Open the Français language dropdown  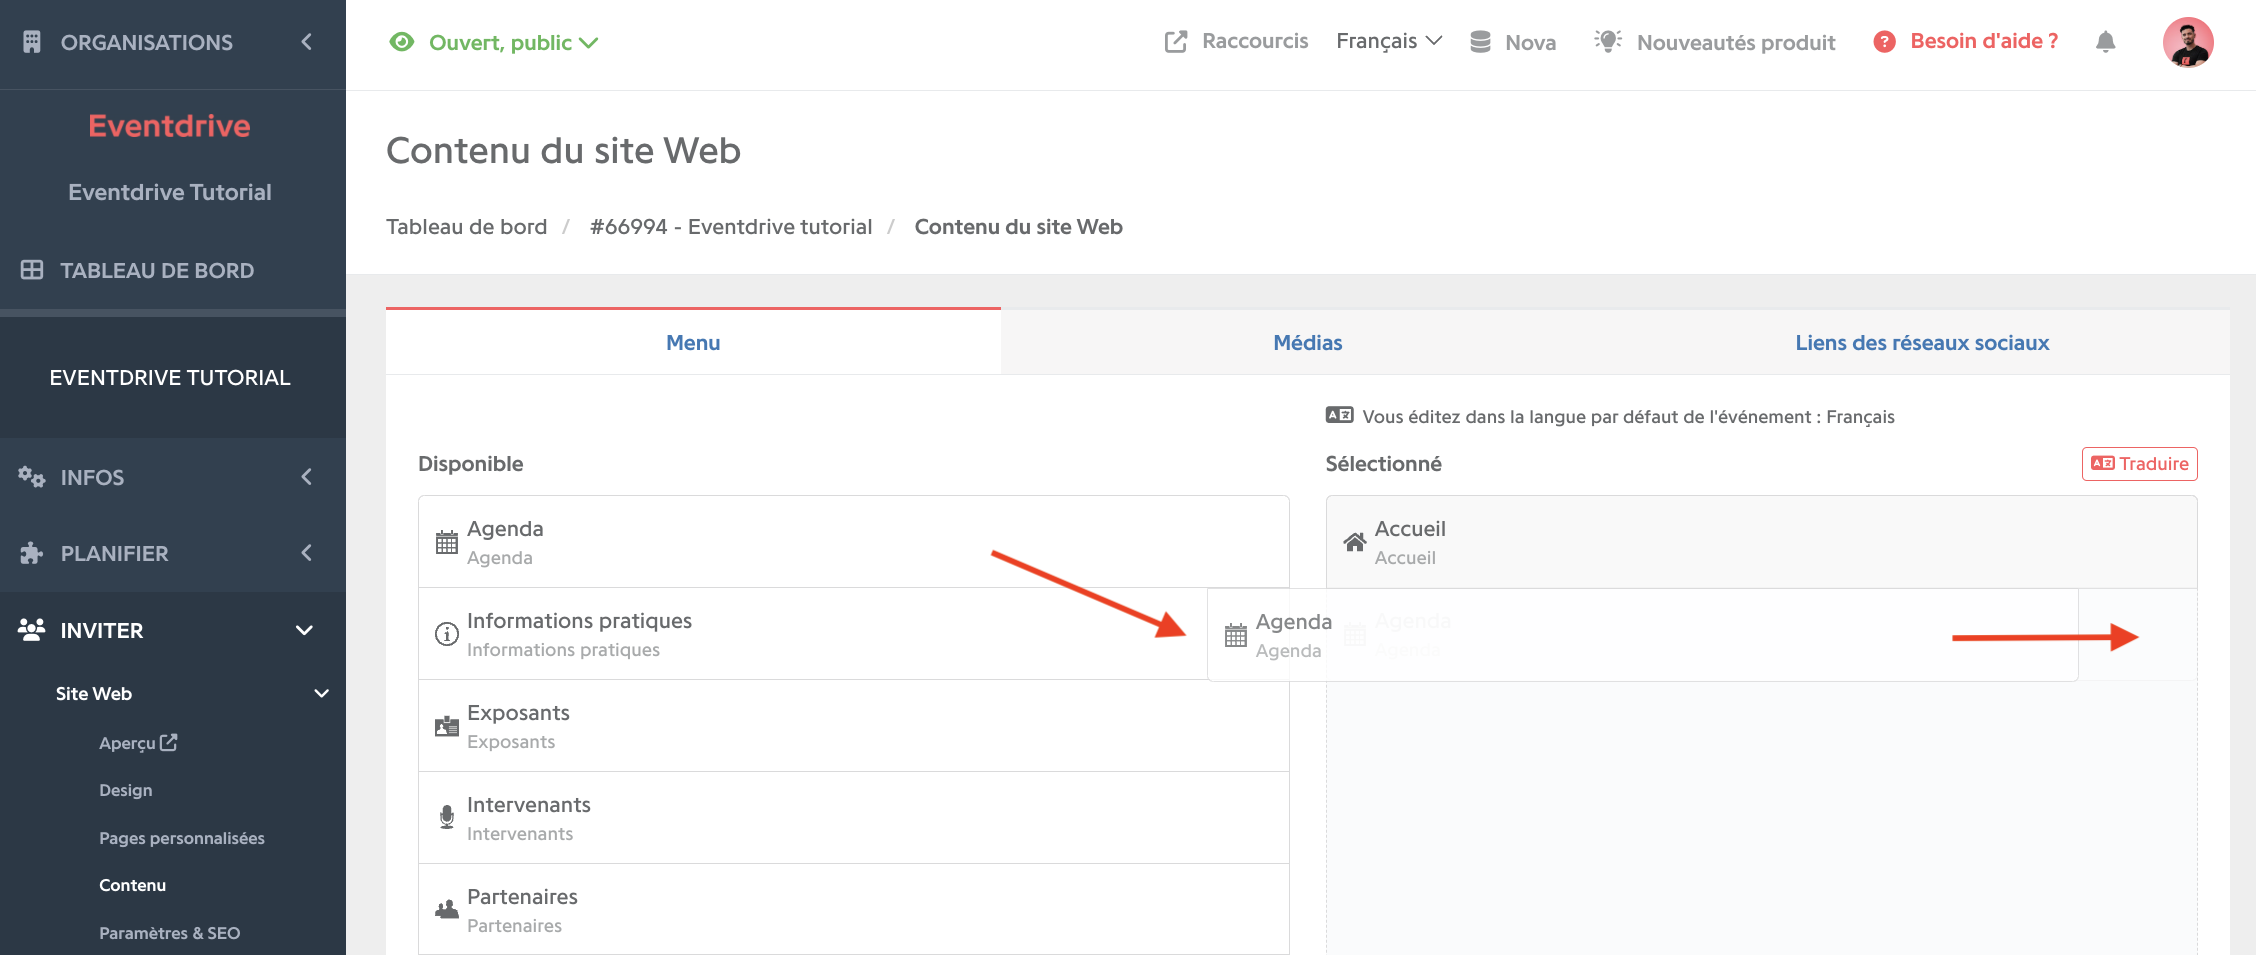(x=1389, y=41)
